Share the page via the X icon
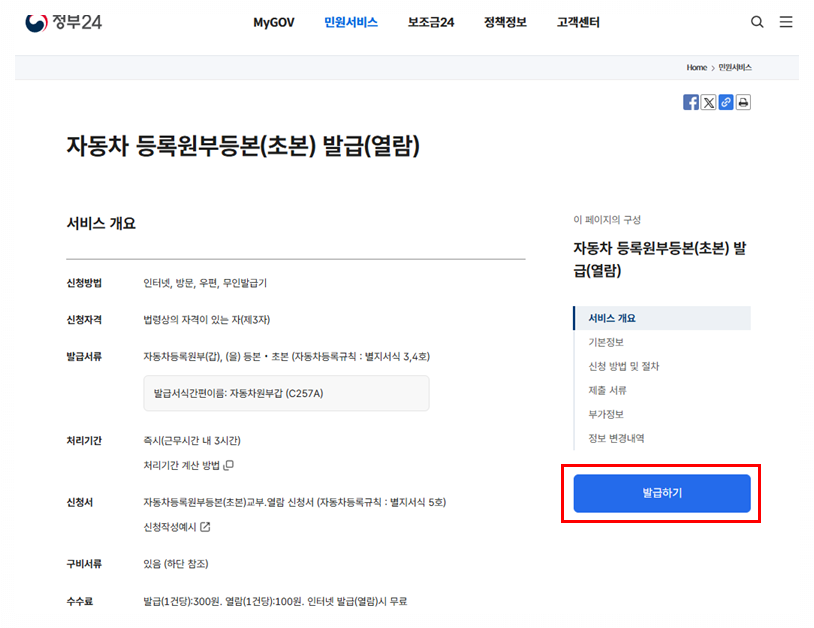The height and width of the screenshot is (628, 814). point(708,101)
